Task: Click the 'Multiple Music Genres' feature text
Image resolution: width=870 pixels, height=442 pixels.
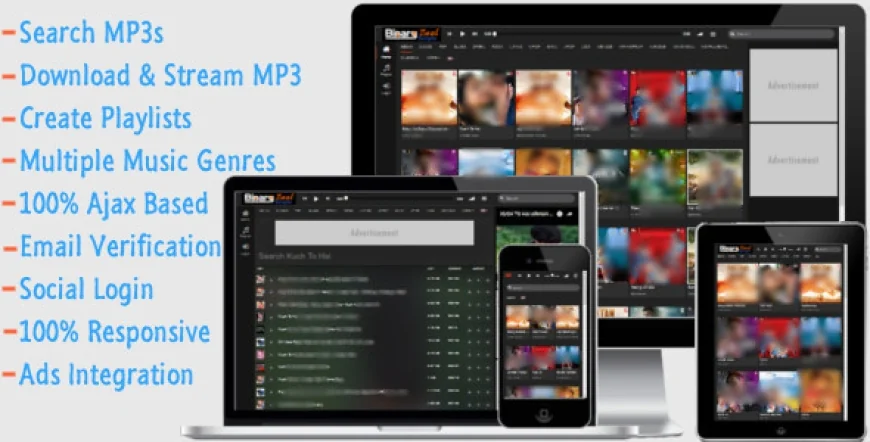Action: click(148, 161)
